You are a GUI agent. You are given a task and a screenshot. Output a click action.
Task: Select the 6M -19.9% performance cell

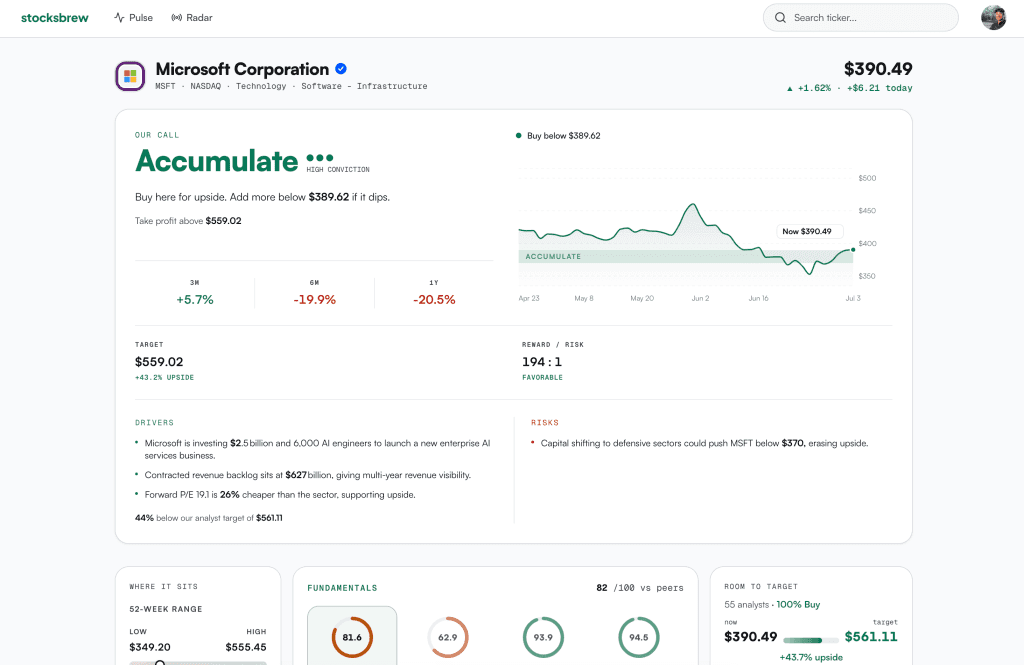[x=315, y=293]
